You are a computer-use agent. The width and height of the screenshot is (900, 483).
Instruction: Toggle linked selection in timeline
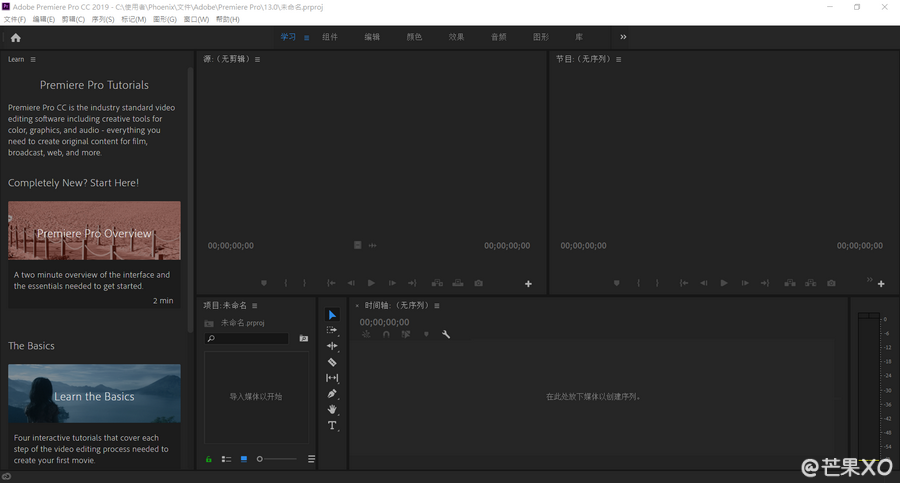click(x=406, y=334)
